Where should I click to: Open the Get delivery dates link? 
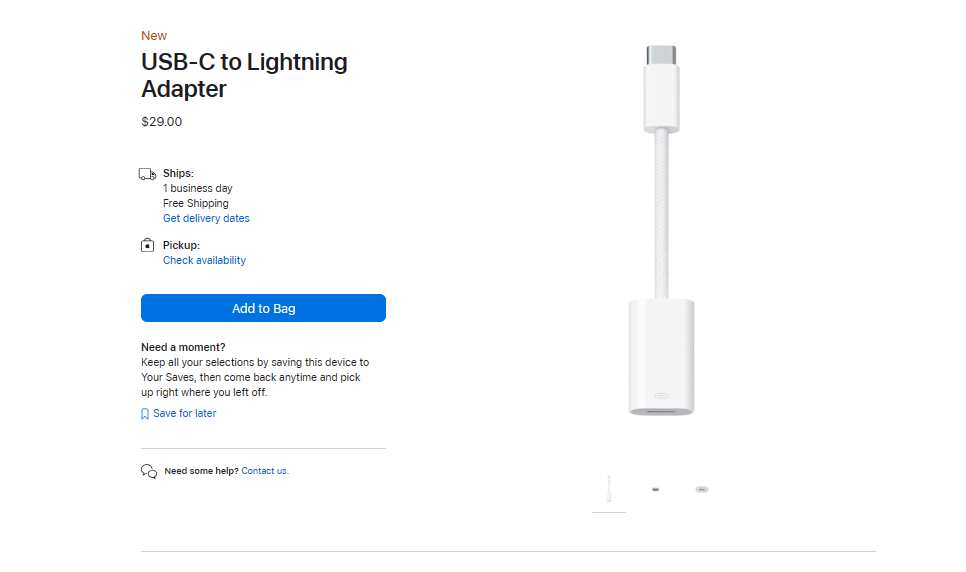pyautogui.click(x=206, y=218)
